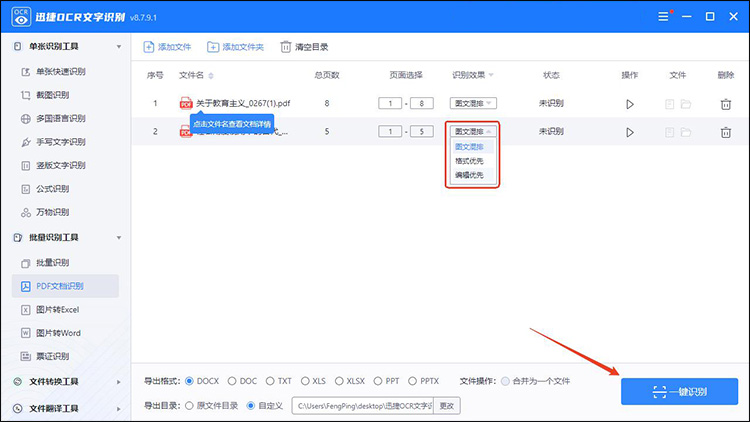Click the 单张快速识别 sidebar icon
The height and width of the screenshot is (422, 750).
pos(26,72)
